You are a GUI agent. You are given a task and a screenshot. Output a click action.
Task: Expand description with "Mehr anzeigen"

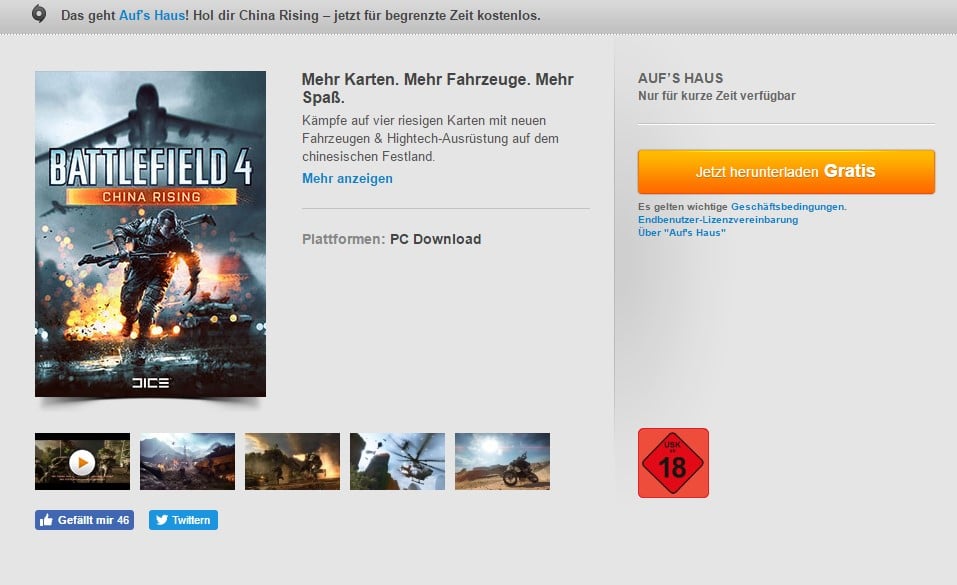[x=347, y=179]
